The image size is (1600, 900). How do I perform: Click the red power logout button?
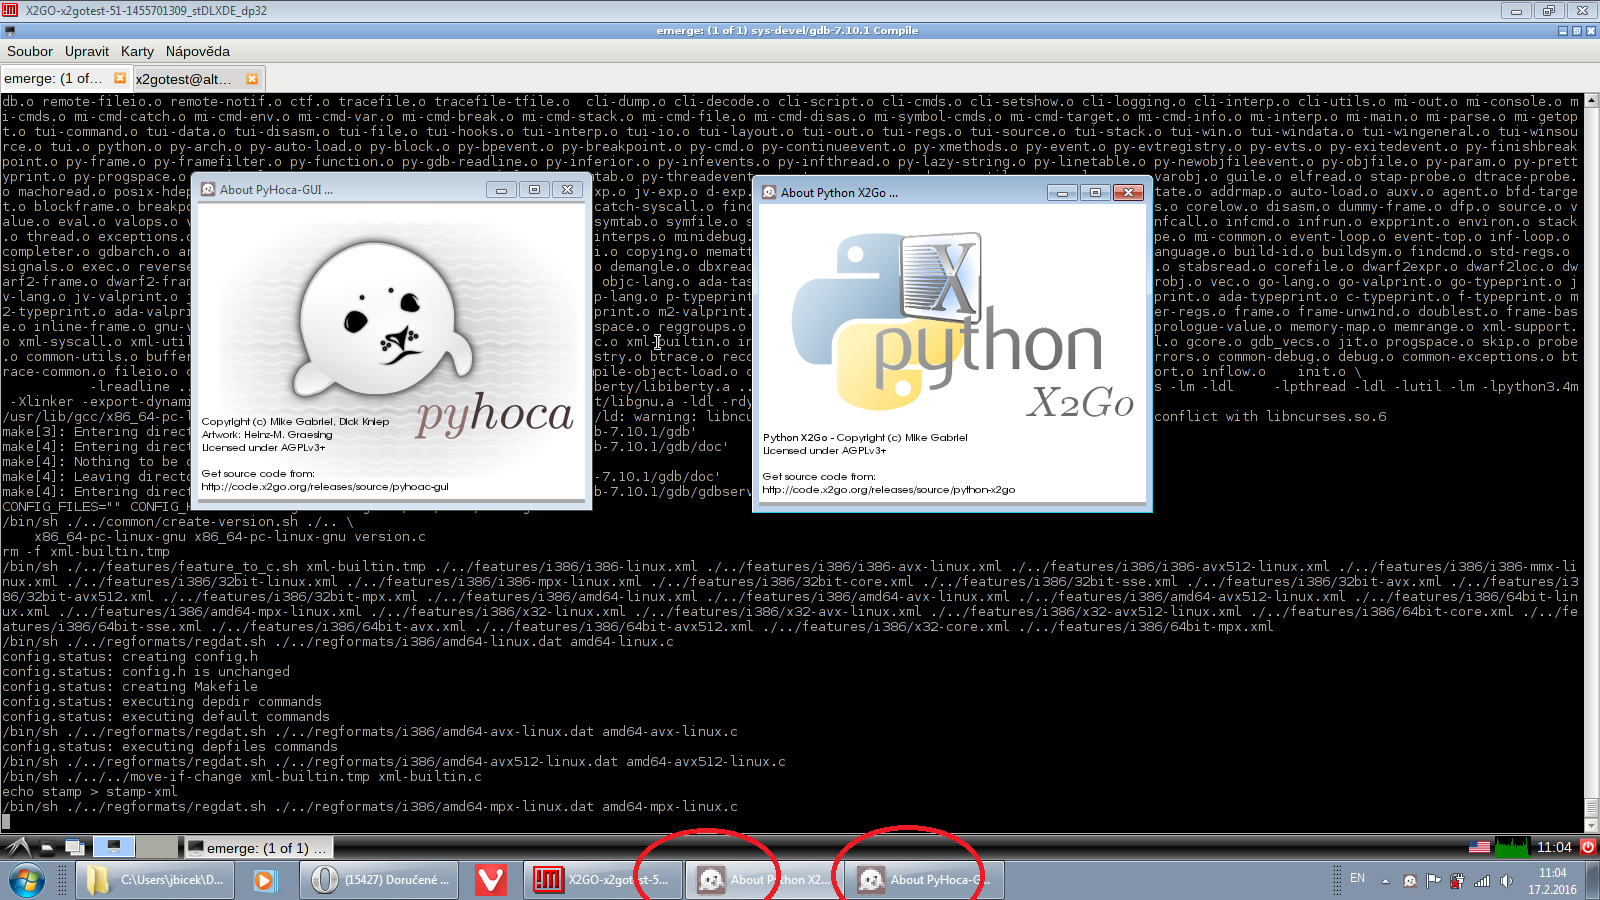1587,847
